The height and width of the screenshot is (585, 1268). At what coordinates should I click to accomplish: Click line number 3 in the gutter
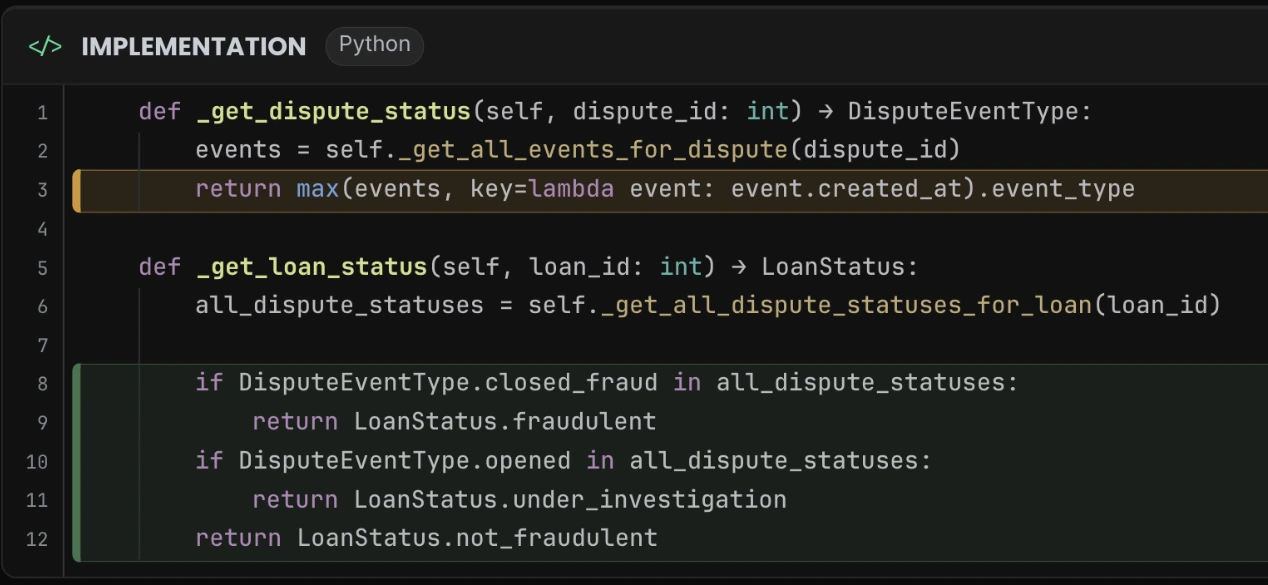(42, 190)
